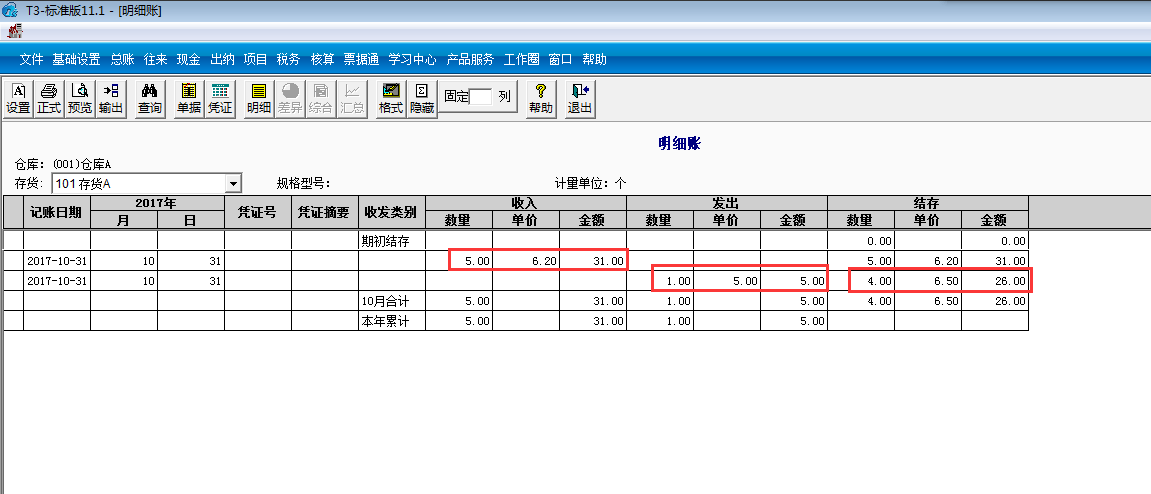The width and height of the screenshot is (1151, 494).
Task: Open the 学习中心 menu
Action: [x=413, y=59]
